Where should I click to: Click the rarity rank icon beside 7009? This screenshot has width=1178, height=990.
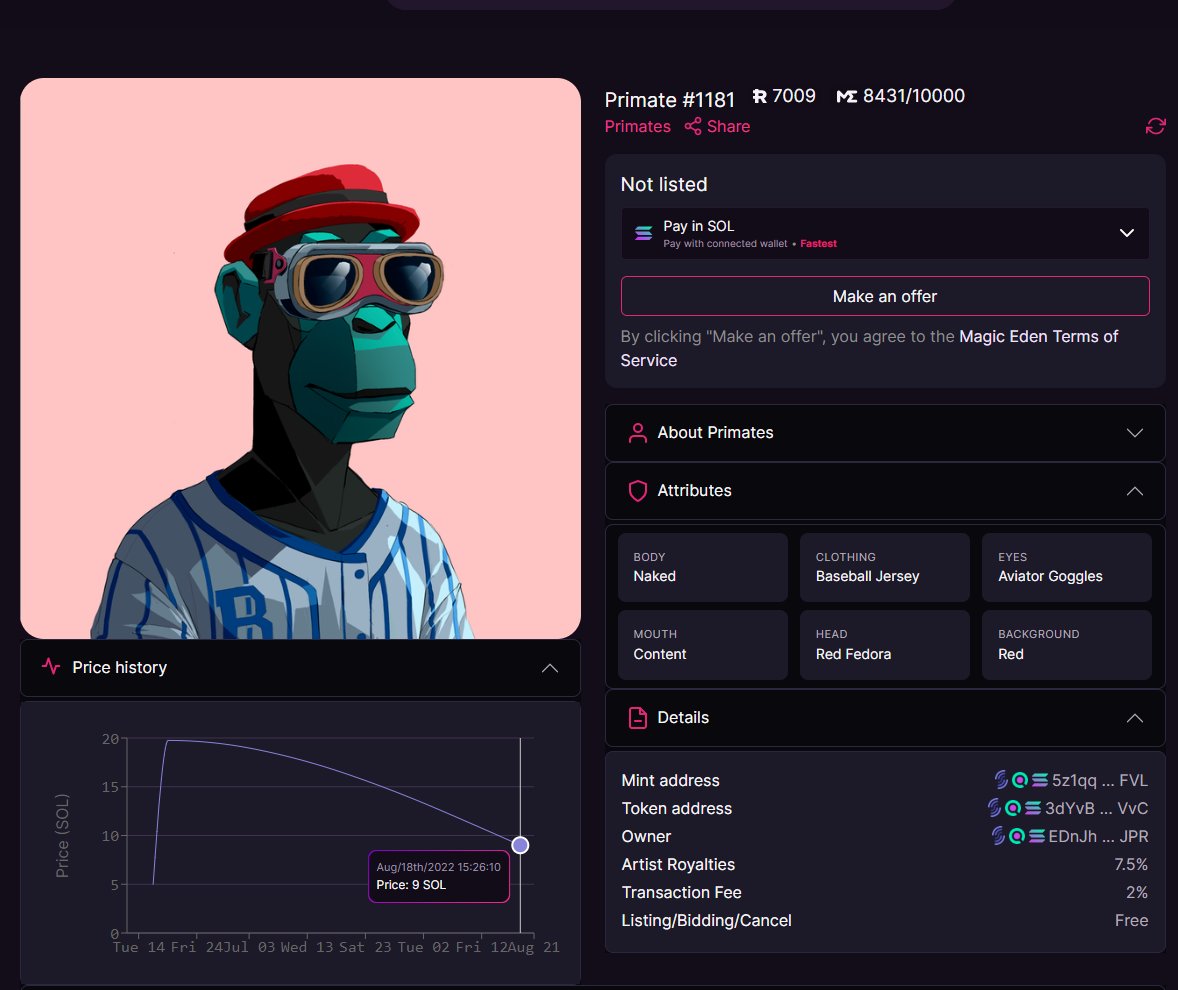(760, 96)
